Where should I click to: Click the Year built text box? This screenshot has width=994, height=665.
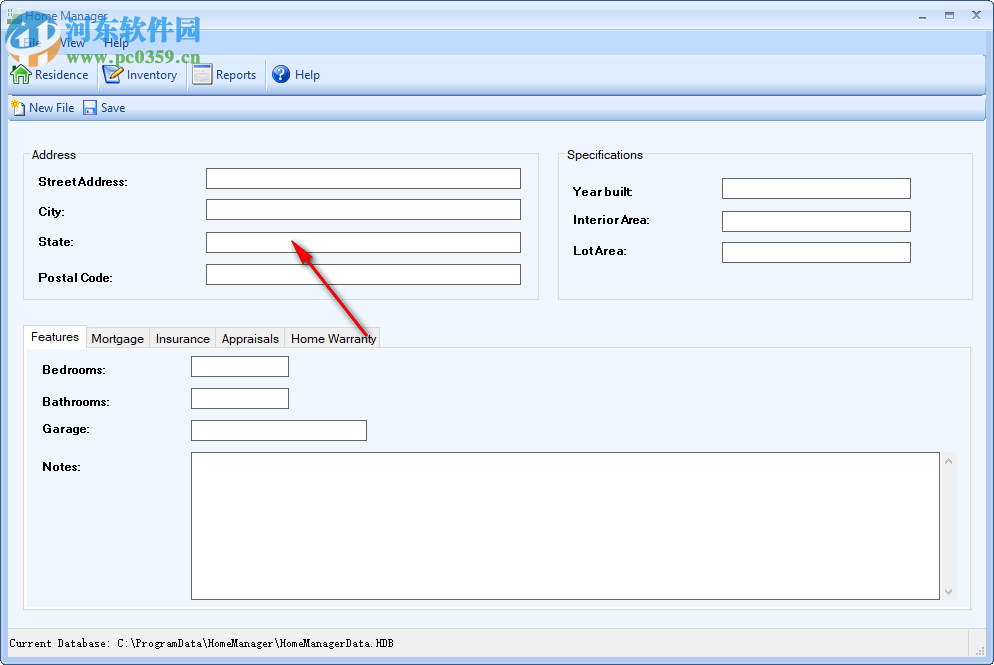click(x=815, y=188)
